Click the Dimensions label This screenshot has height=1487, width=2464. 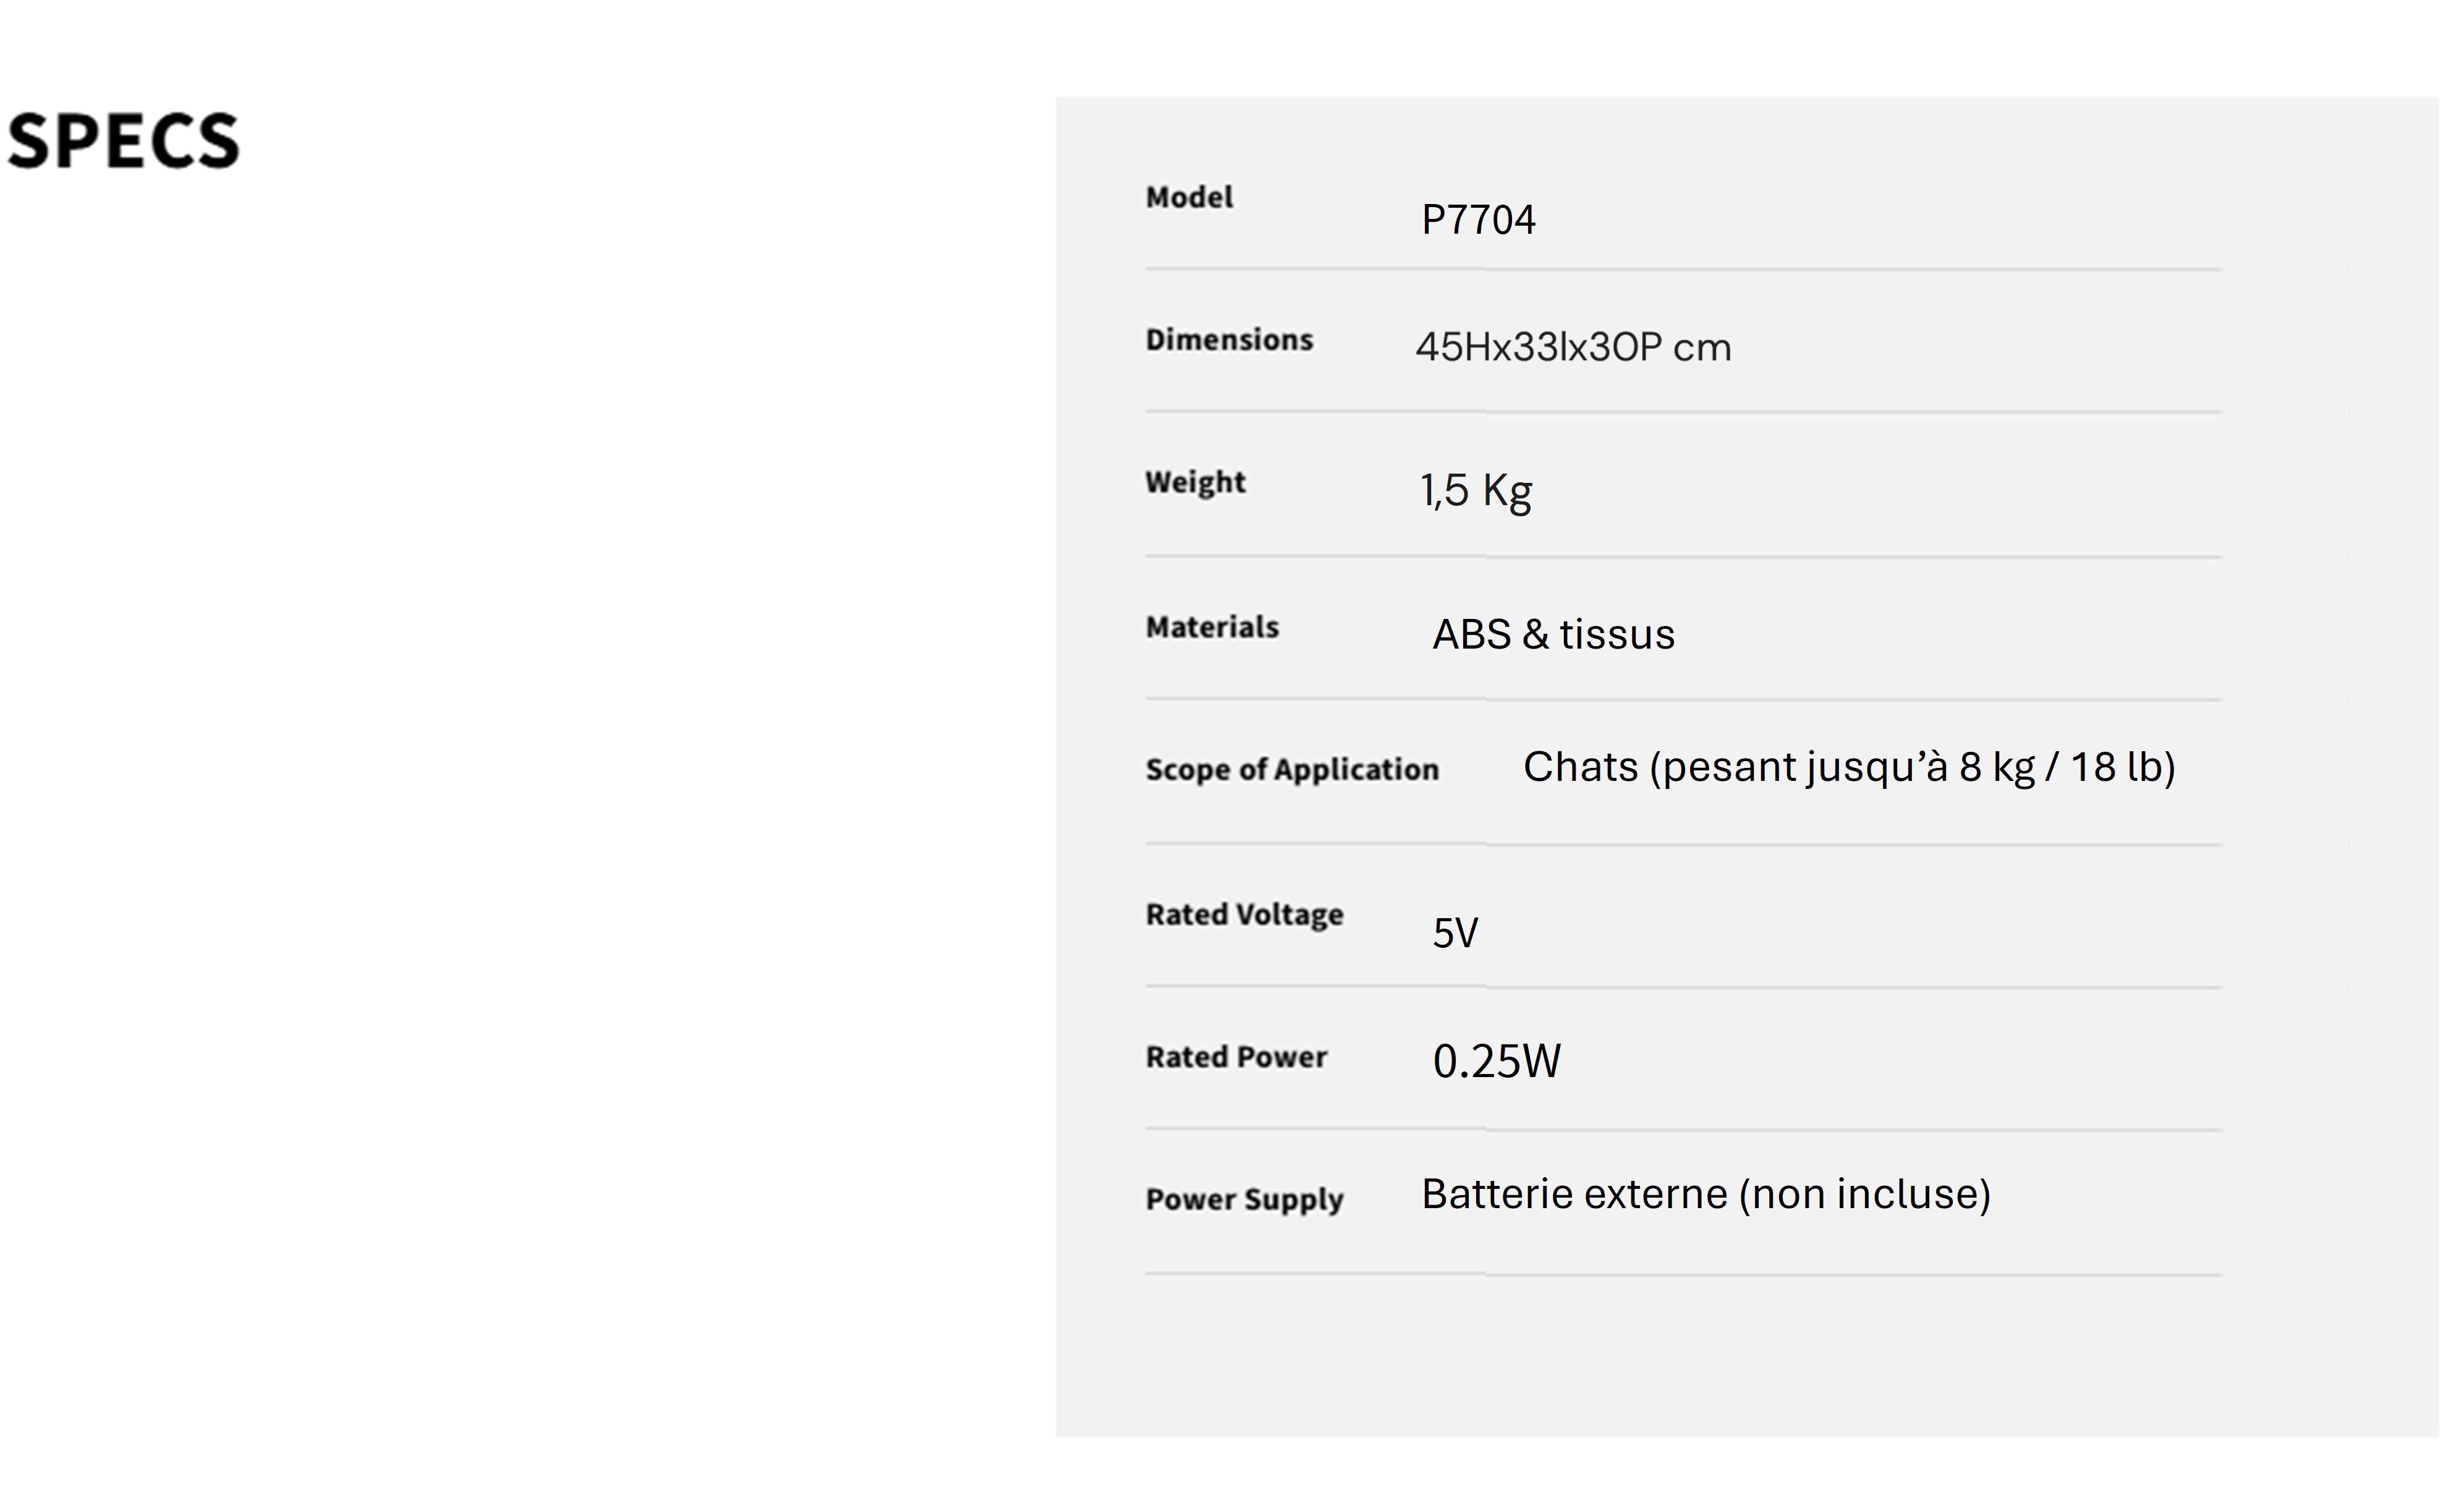(x=1229, y=340)
